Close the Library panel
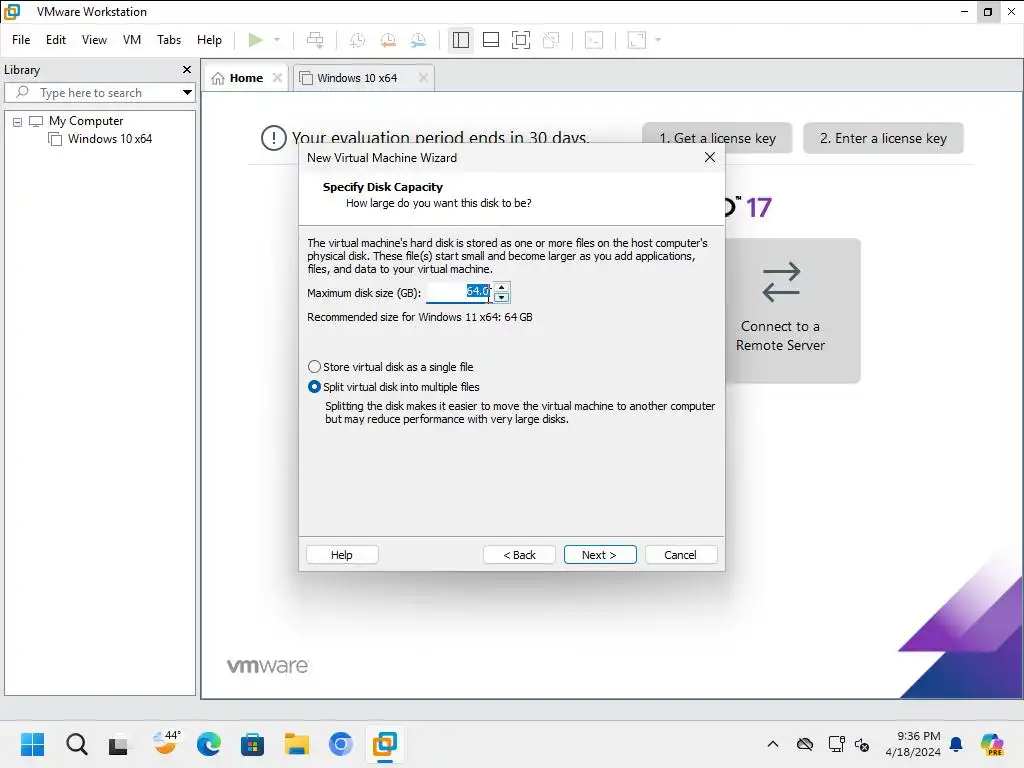This screenshot has width=1024, height=768. tap(187, 69)
